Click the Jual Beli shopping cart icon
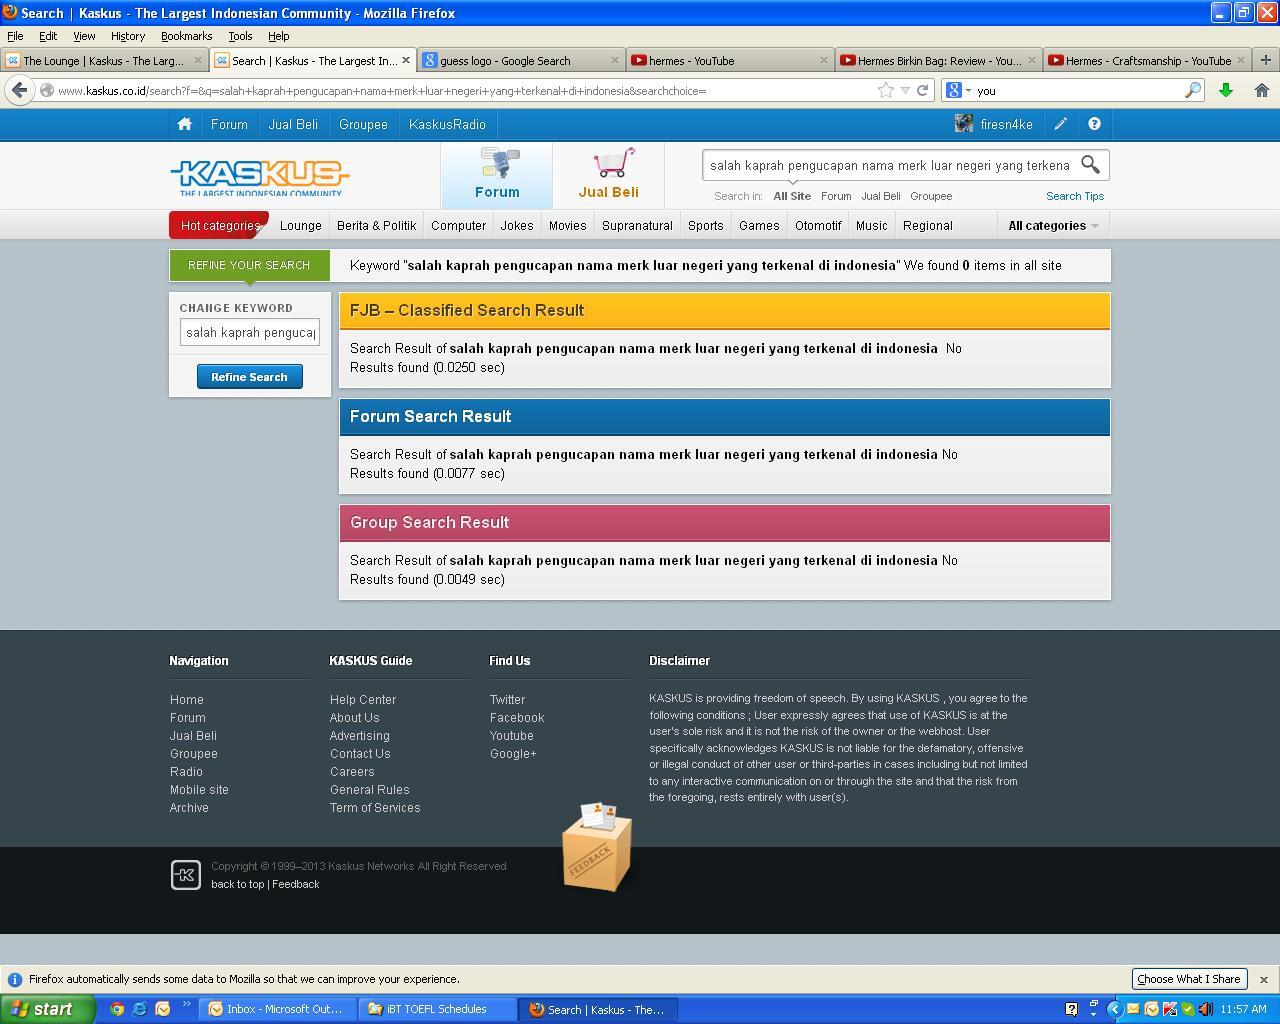 (x=612, y=162)
